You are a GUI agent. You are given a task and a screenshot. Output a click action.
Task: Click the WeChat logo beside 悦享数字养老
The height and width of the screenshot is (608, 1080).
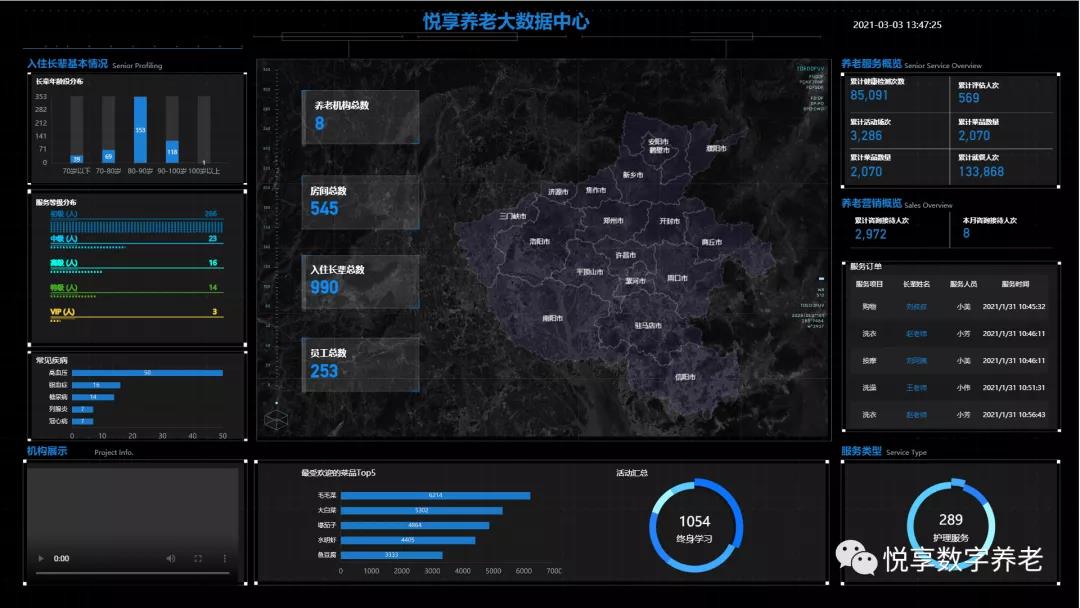858,559
